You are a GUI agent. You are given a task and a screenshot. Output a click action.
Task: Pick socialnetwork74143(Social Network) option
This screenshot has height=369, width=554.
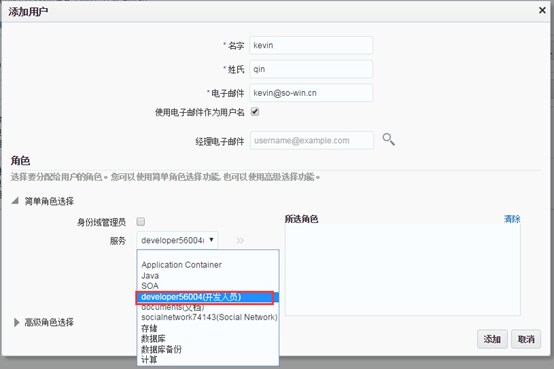click(x=208, y=317)
